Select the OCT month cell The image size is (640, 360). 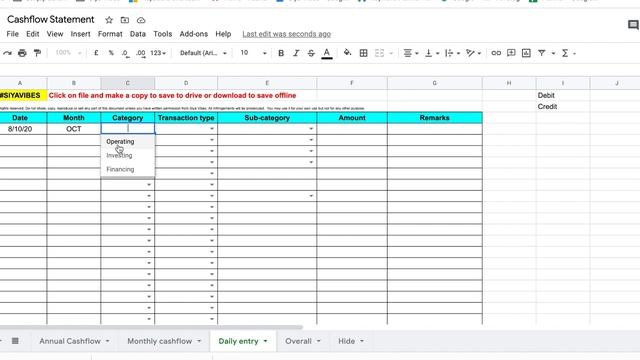pyautogui.click(x=74, y=129)
